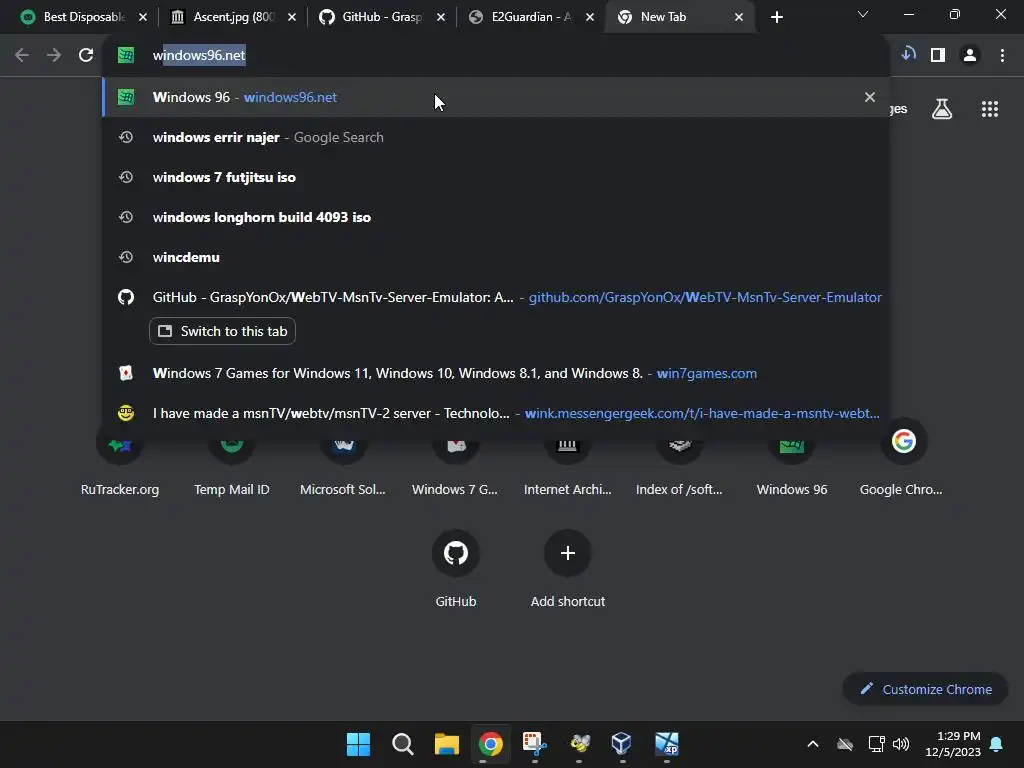1024x768 pixels.
Task: Select 'windows 7 futjitsu iso' suggestion
Action: [496, 177]
